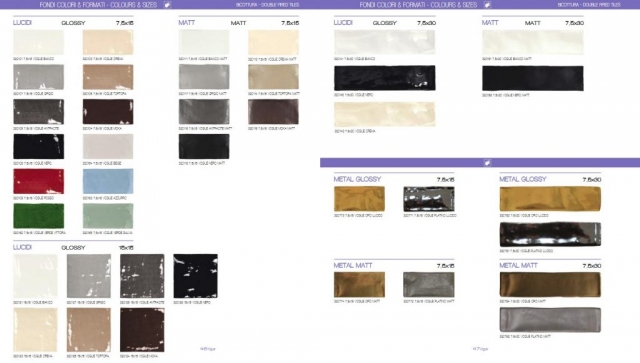Click the 7,5x15 Moka Matt tile
The width and height of the screenshot is (640, 363).
tap(273, 112)
